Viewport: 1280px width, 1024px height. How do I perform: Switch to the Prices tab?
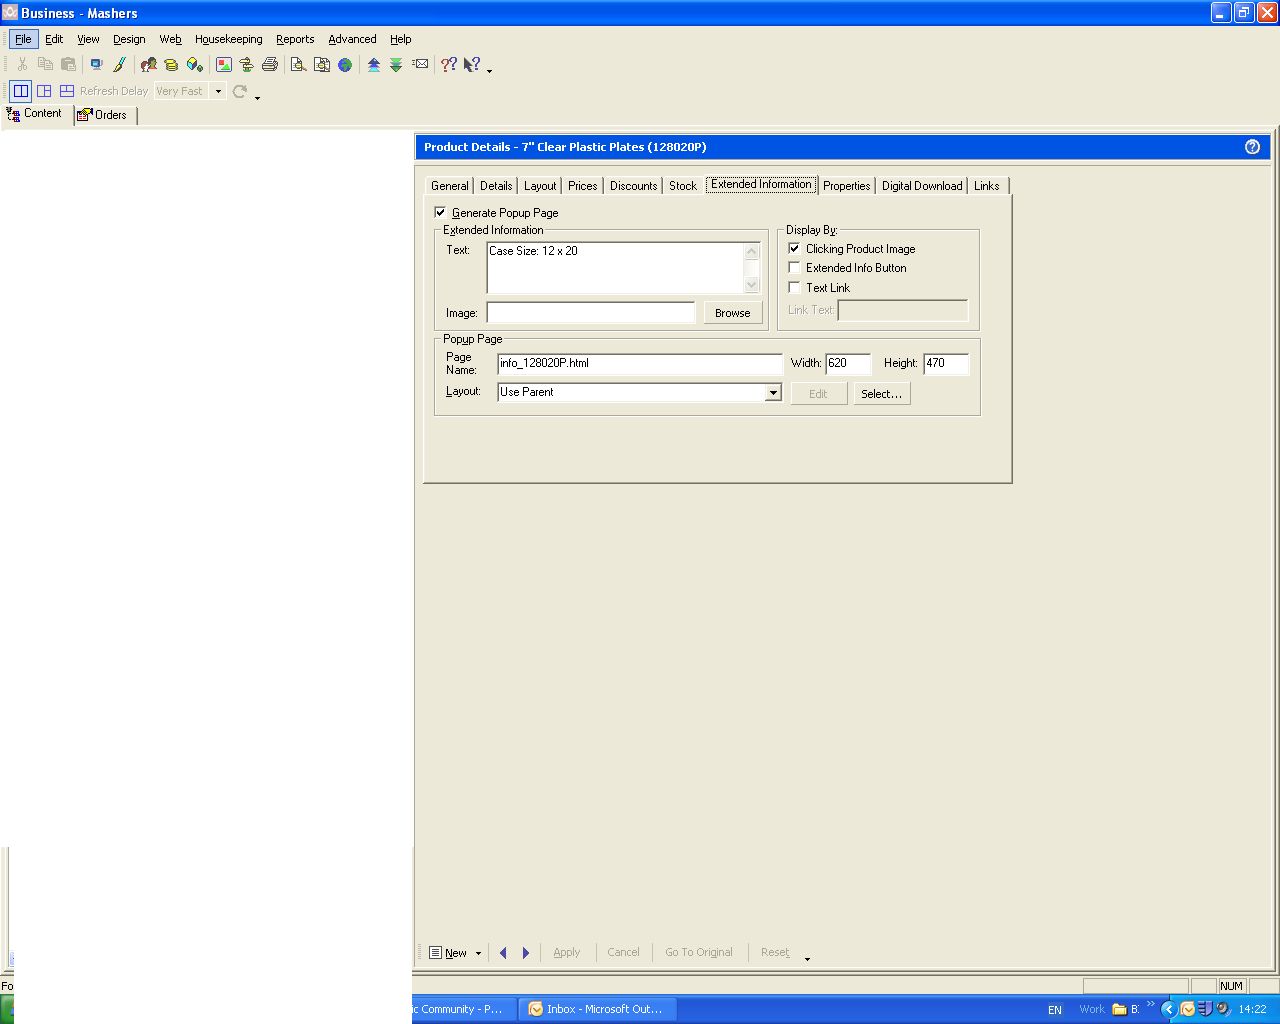click(x=582, y=186)
